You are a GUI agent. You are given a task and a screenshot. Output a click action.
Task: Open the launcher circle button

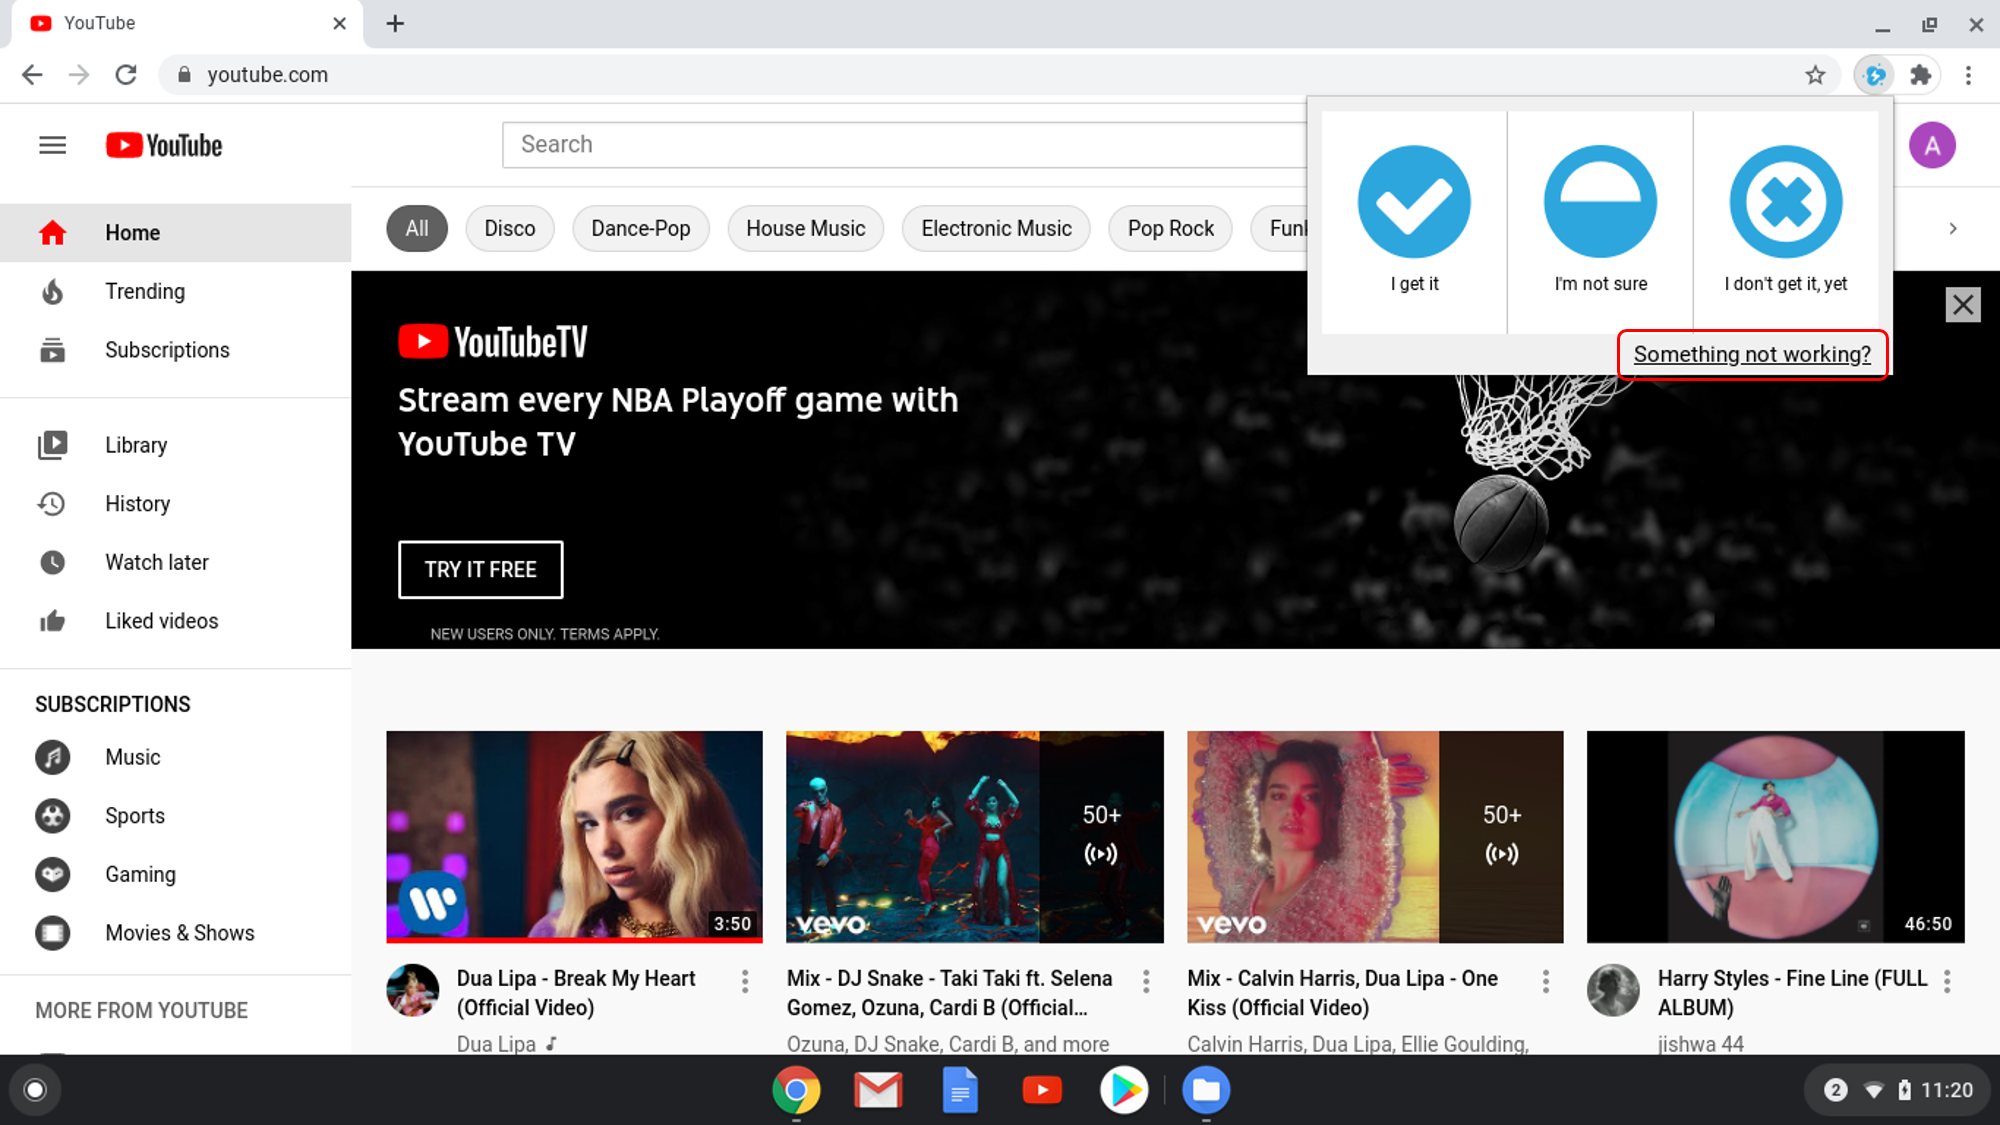pyautogui.click(x=35, y=1090)
